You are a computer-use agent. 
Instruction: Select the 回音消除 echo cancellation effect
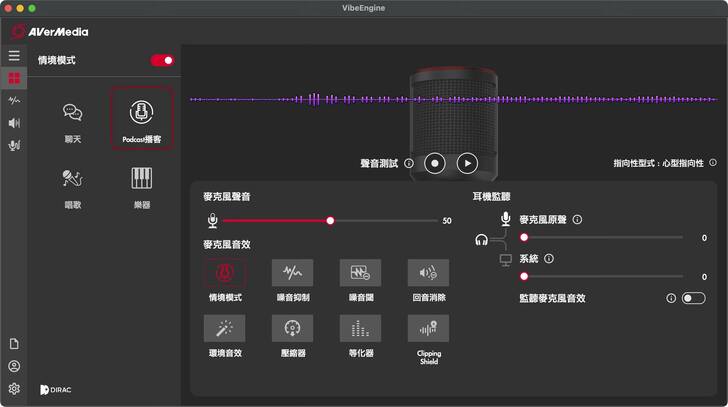[x=428, y=273]
